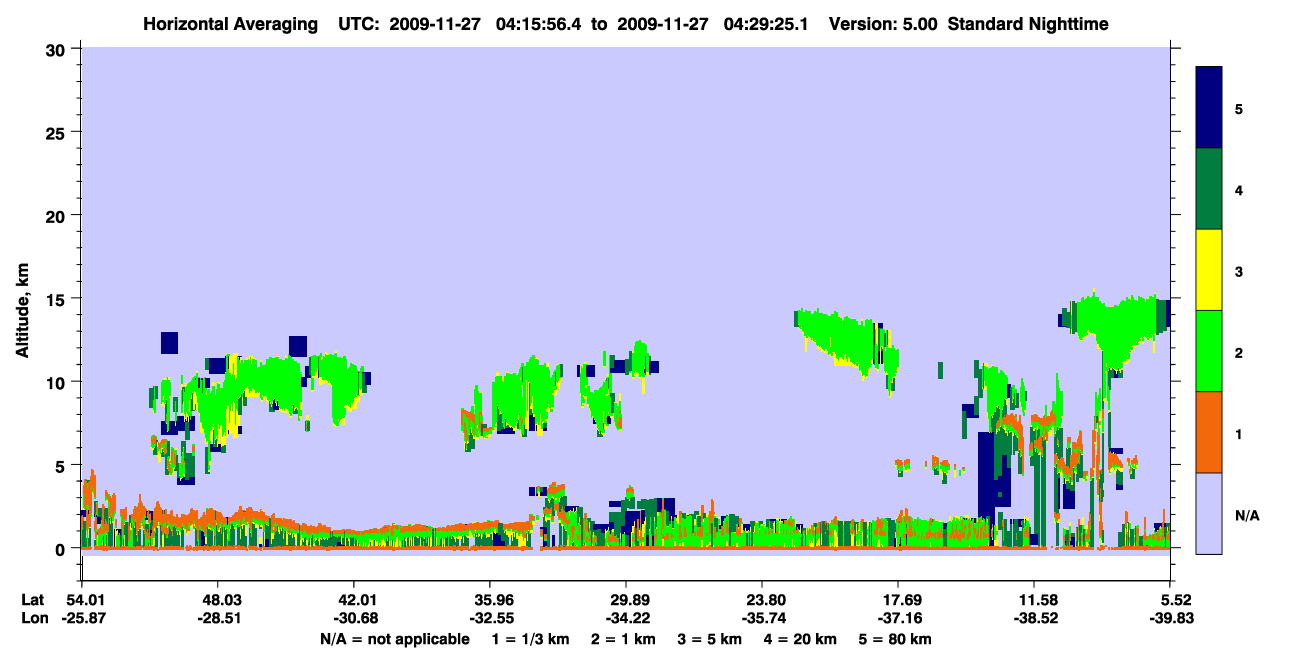1300x667 pixels.
Task: Click longitude value -39.83
Action: click(1170, 618)
